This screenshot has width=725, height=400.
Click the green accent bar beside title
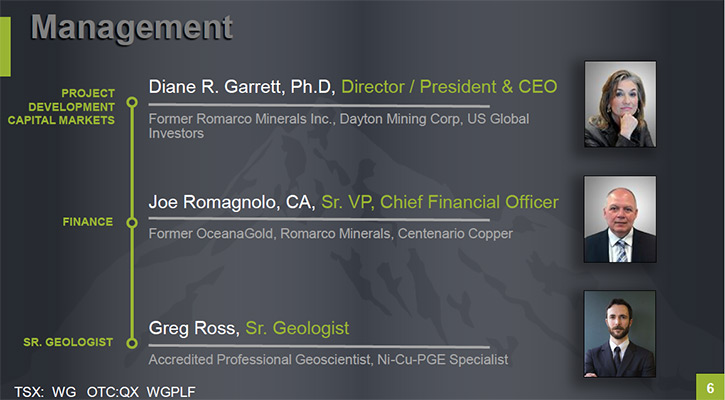click(x=5, y=47)
